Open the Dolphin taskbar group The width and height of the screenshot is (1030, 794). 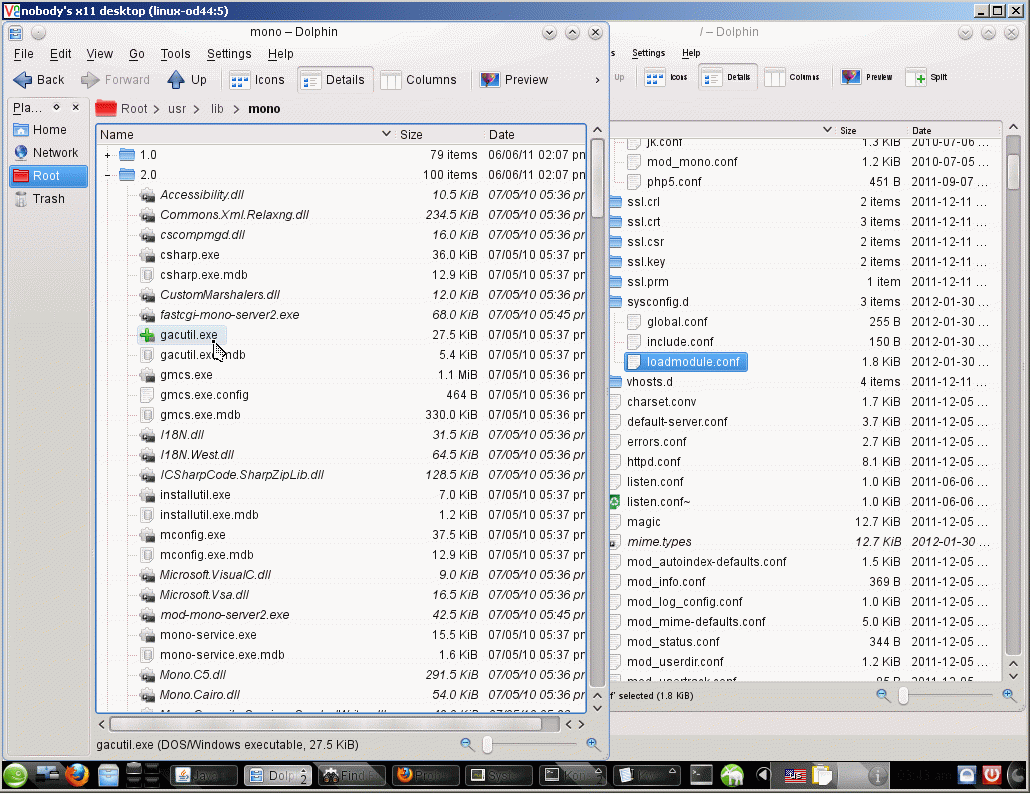[x=279, y=776]
